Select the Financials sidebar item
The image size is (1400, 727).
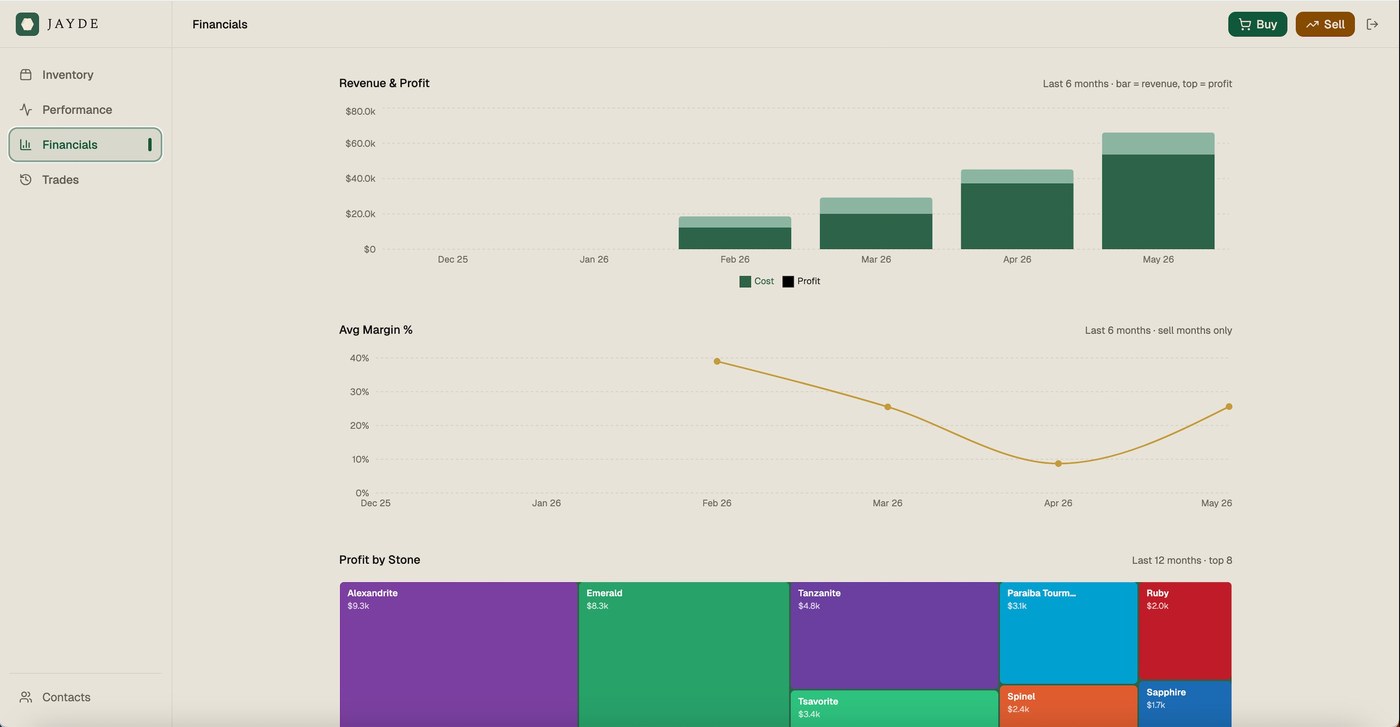[85, 145]
